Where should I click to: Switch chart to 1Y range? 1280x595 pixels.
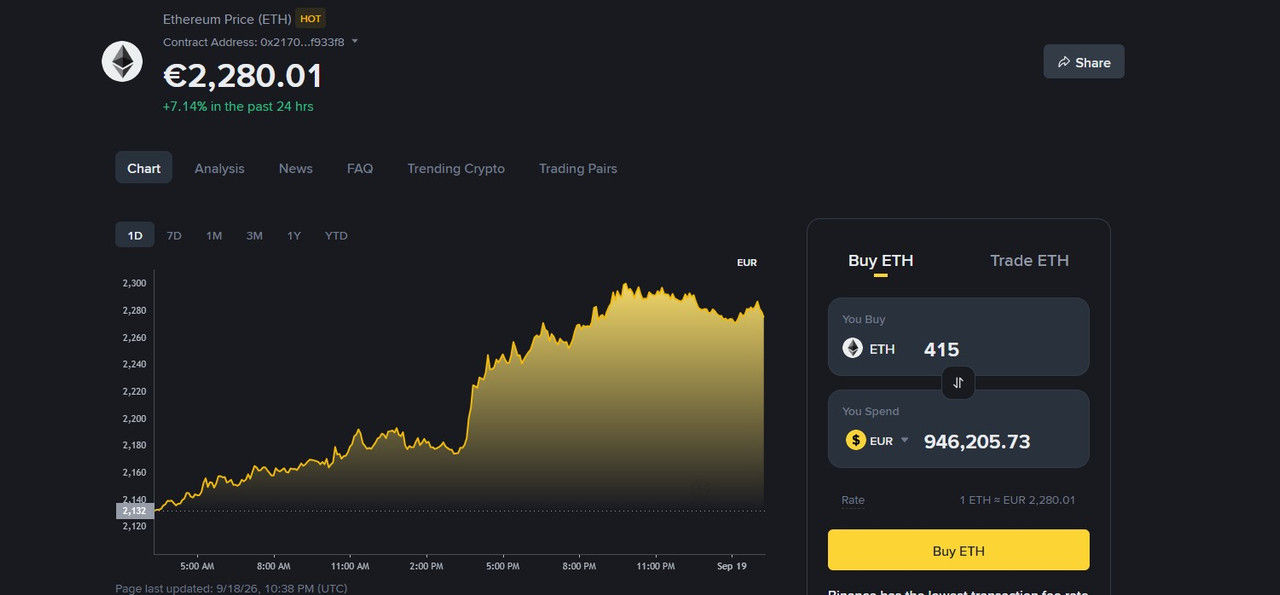coord(294,235)
